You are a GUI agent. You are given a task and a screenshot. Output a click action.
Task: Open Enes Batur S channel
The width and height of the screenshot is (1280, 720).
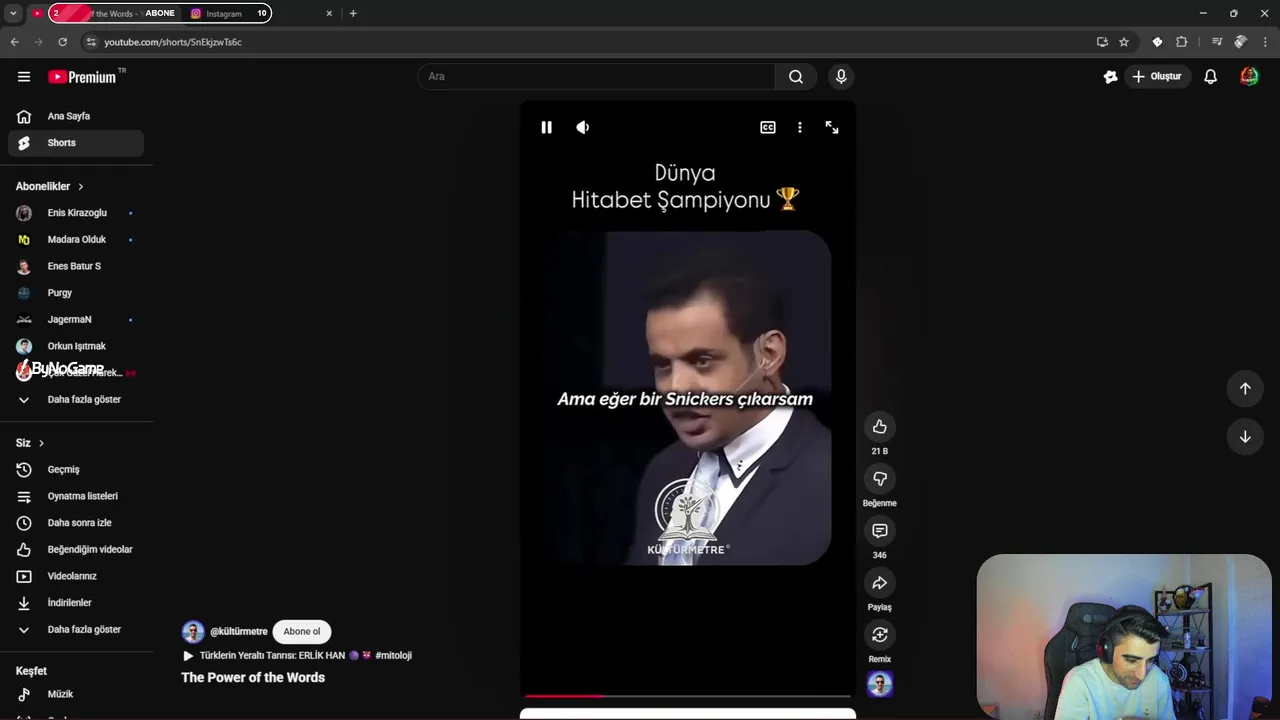(76, 266)
